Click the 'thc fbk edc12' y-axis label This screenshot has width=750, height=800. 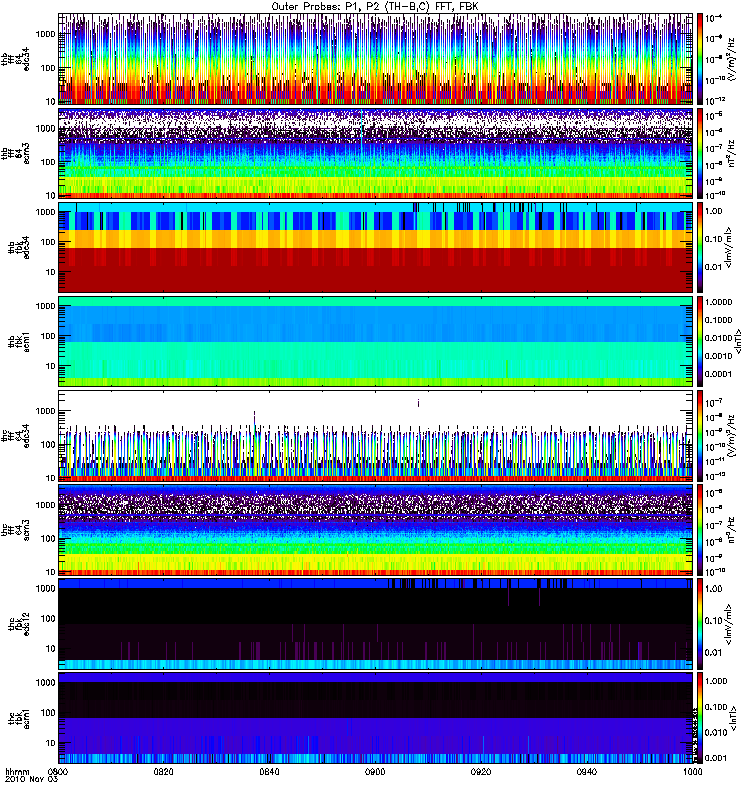tap(19, 624)
